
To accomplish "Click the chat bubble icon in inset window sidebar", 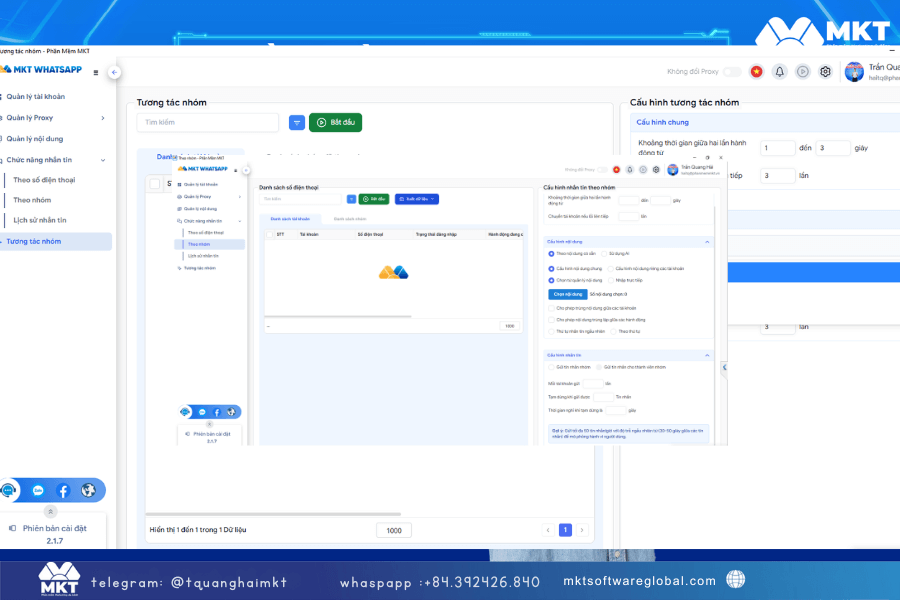I will pos(202,412).
